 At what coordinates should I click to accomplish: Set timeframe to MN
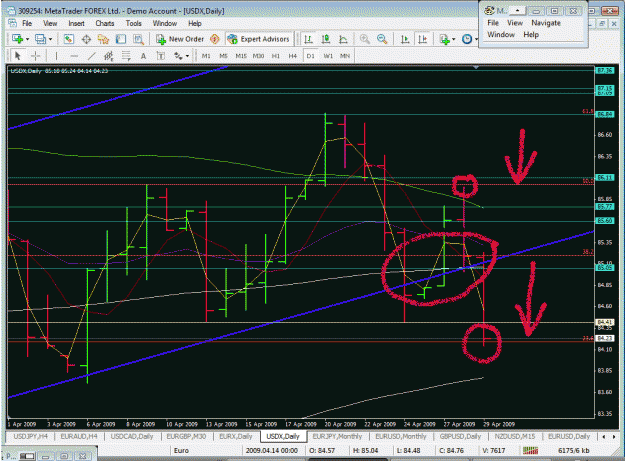[345, 56]
